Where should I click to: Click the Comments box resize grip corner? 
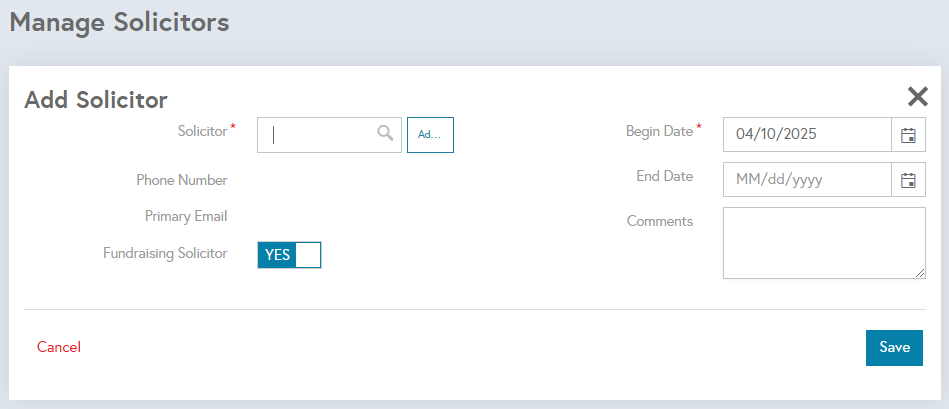click(x=920, y=273)
